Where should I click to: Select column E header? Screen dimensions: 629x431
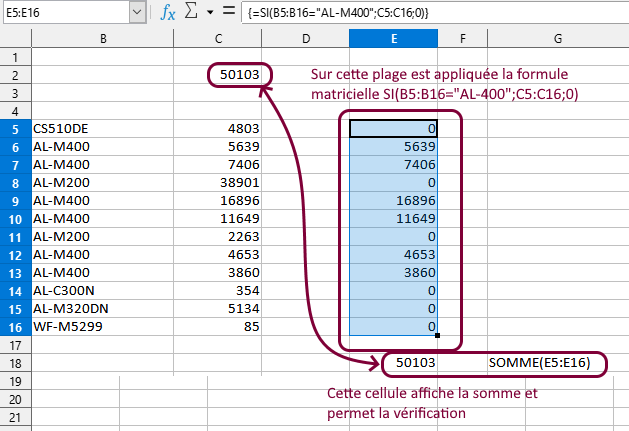394,39
